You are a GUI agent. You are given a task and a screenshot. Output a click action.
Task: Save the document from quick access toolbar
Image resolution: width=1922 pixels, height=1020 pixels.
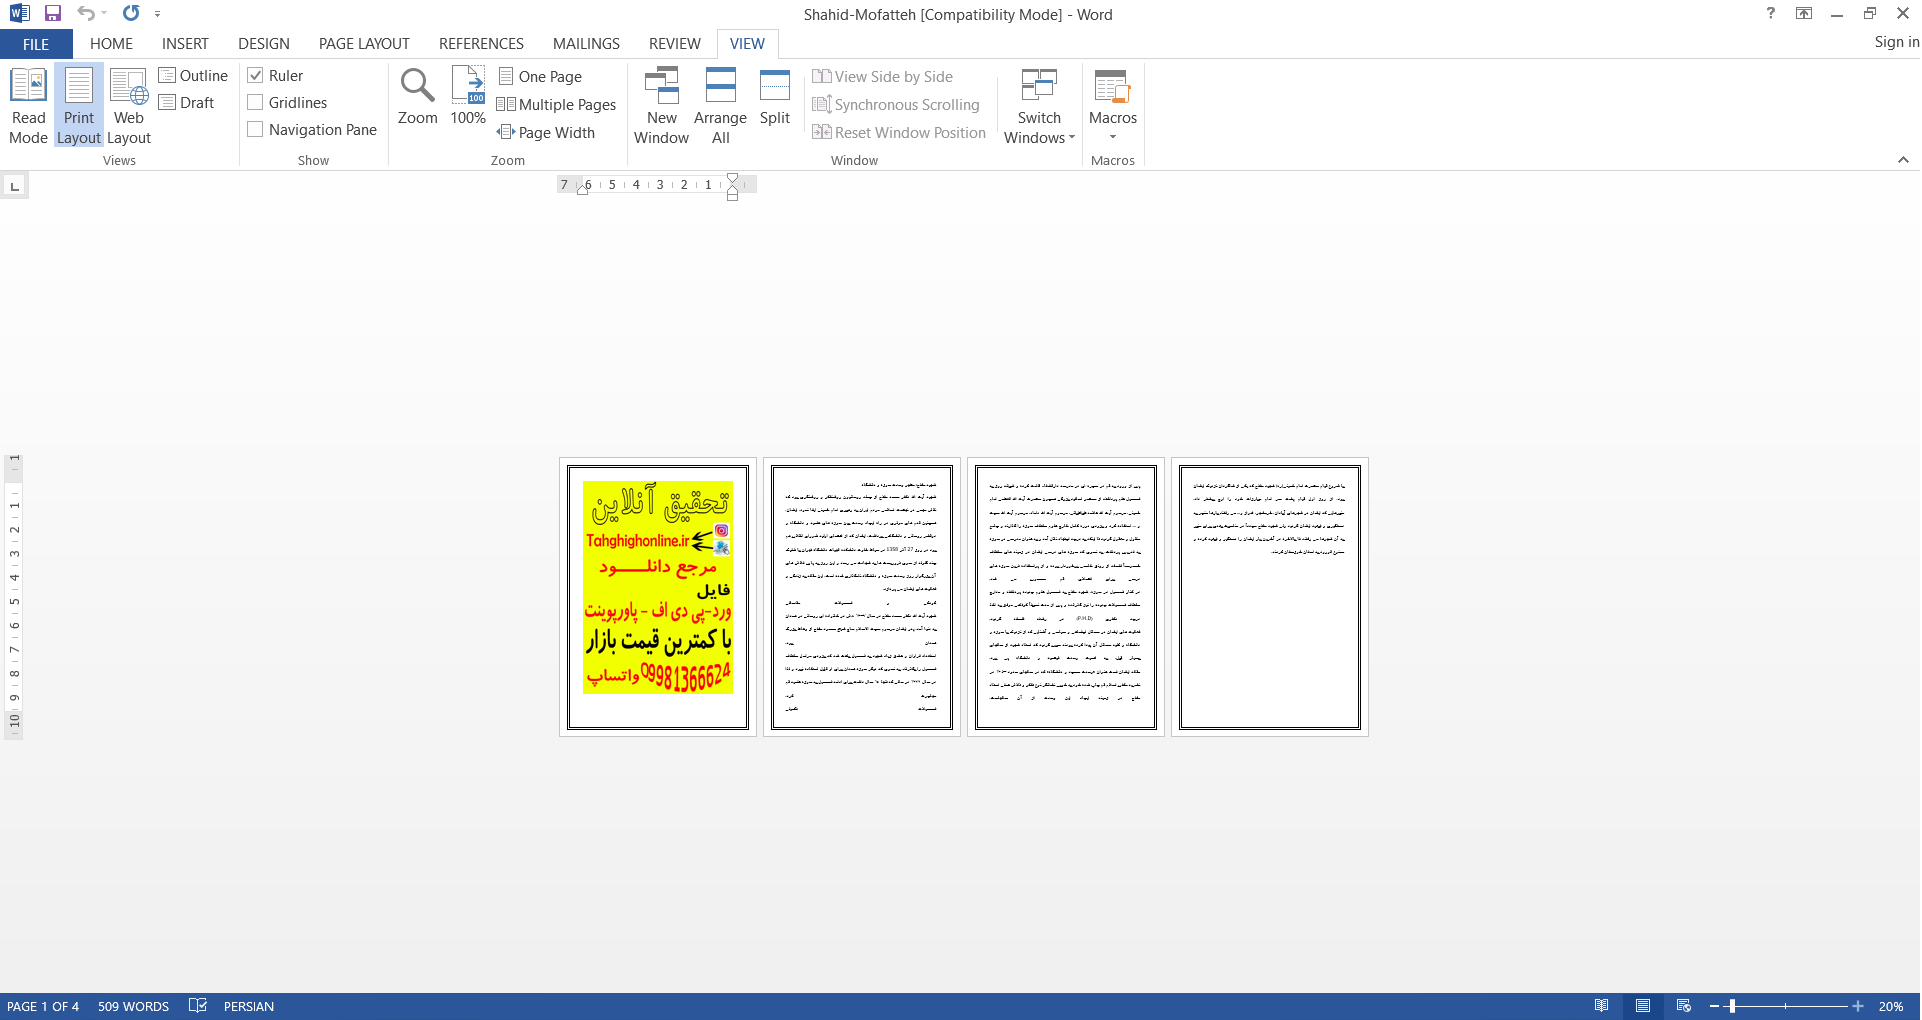pyautogui.click(x=53, y=14)
